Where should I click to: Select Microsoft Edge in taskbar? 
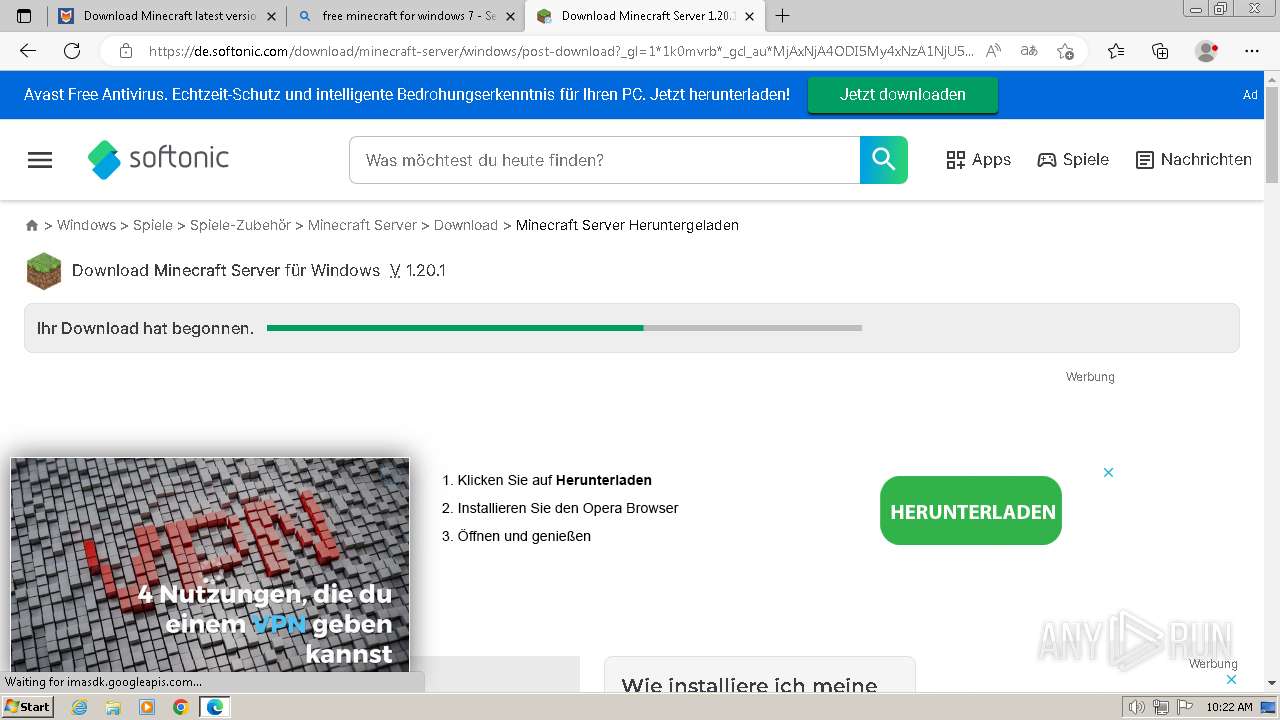pos(215,707)
